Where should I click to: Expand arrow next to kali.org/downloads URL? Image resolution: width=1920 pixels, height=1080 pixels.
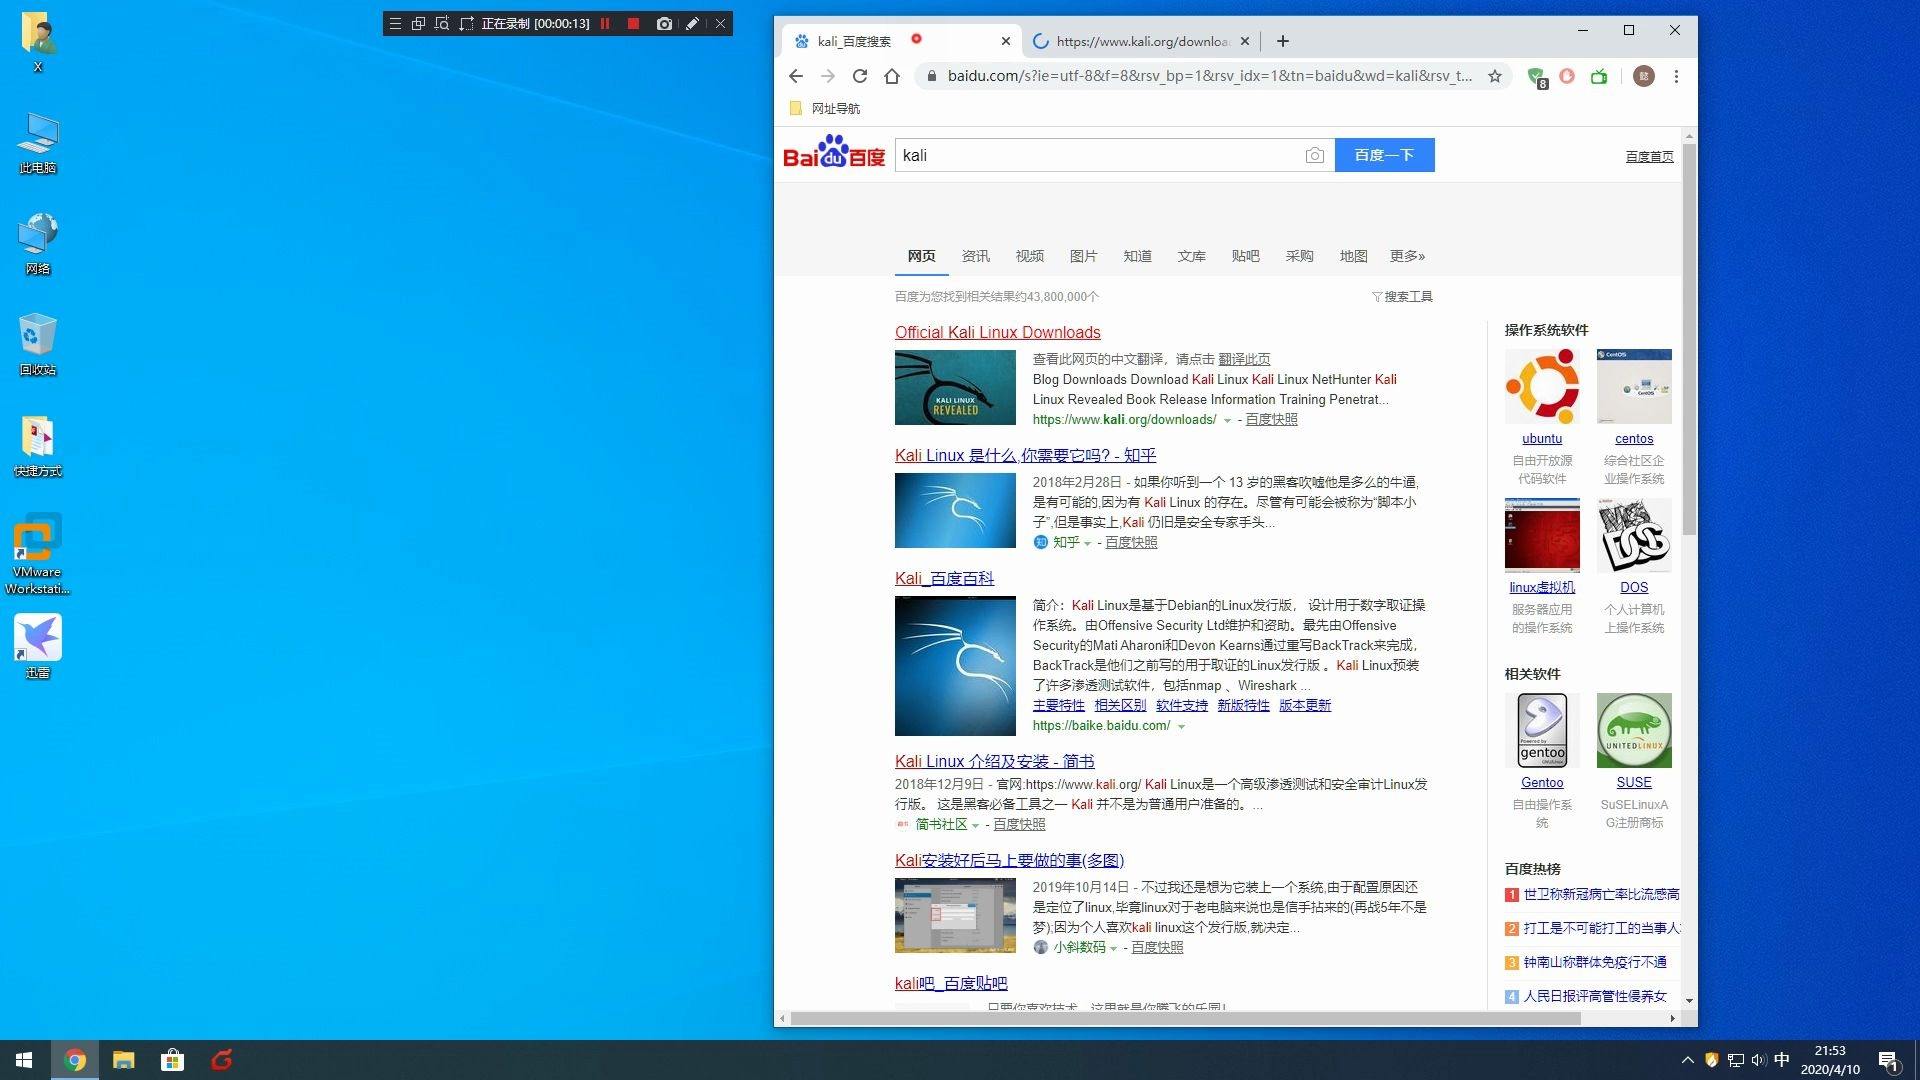point(1227,420)
